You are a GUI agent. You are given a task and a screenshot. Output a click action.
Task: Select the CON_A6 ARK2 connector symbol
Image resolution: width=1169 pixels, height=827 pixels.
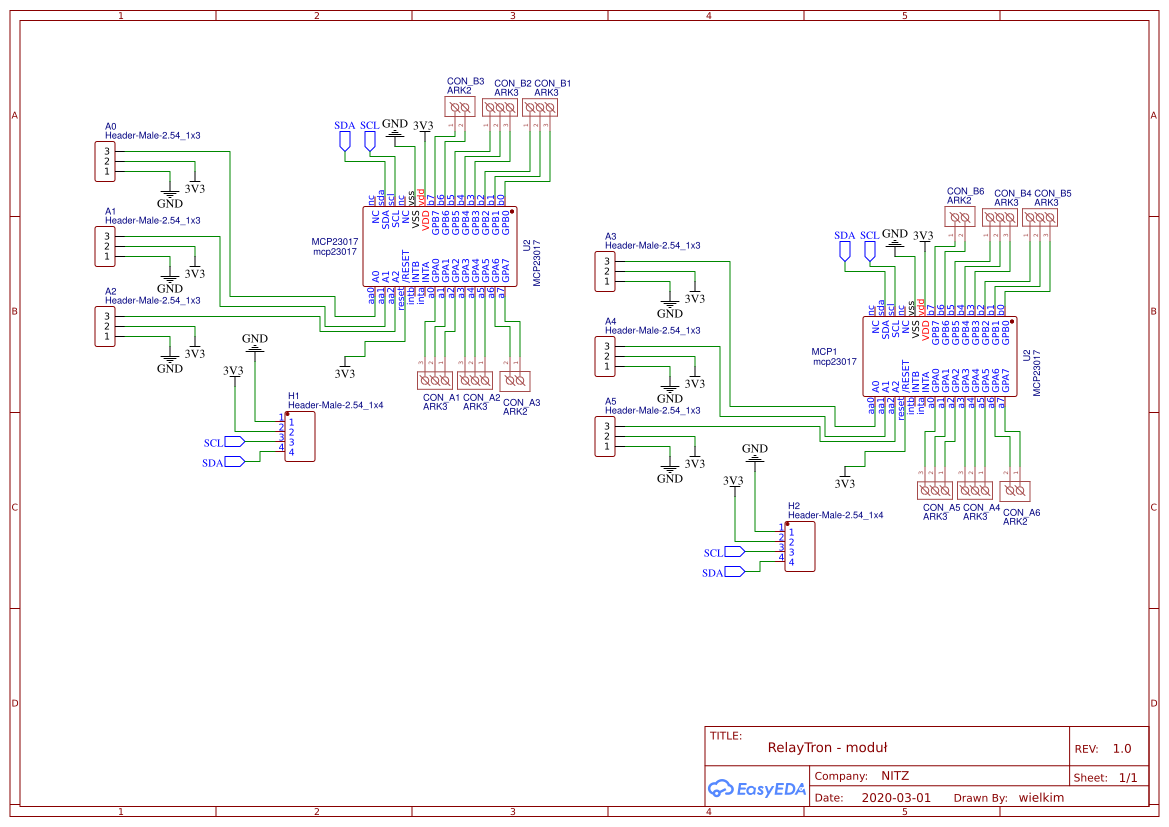(1015, 490)
